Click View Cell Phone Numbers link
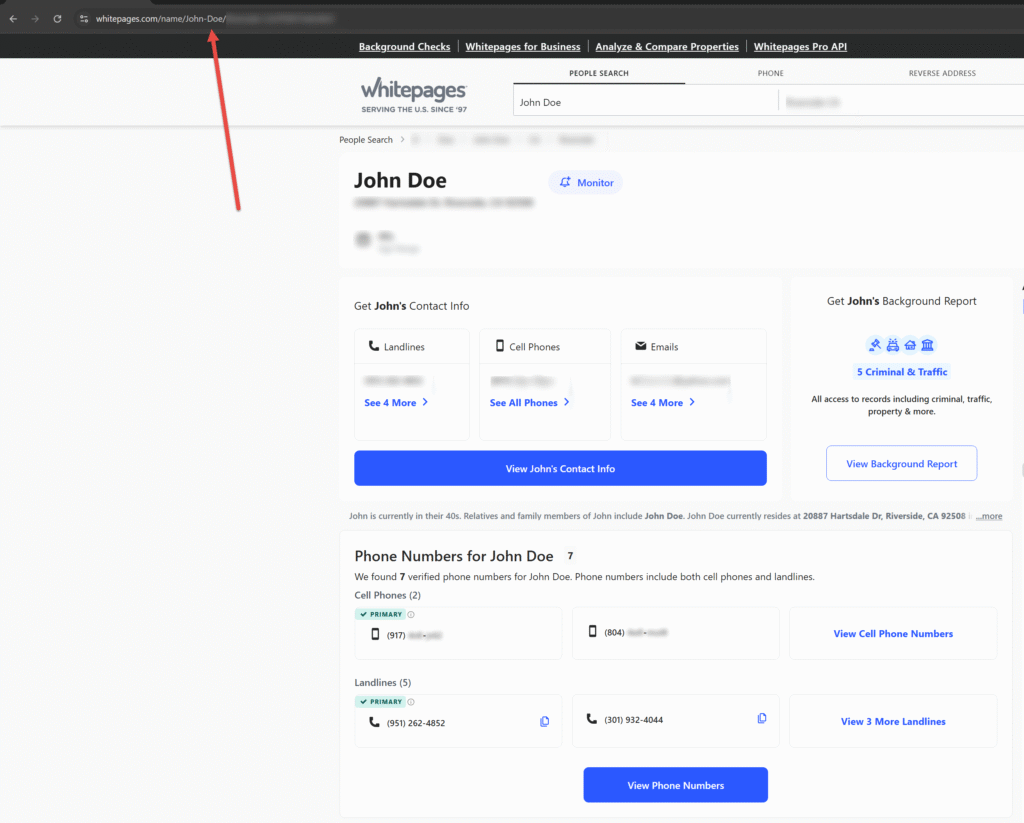Image resolution: width=1024 pixels, height=823 pixels. pyautogui.click(x=893, y=634)
